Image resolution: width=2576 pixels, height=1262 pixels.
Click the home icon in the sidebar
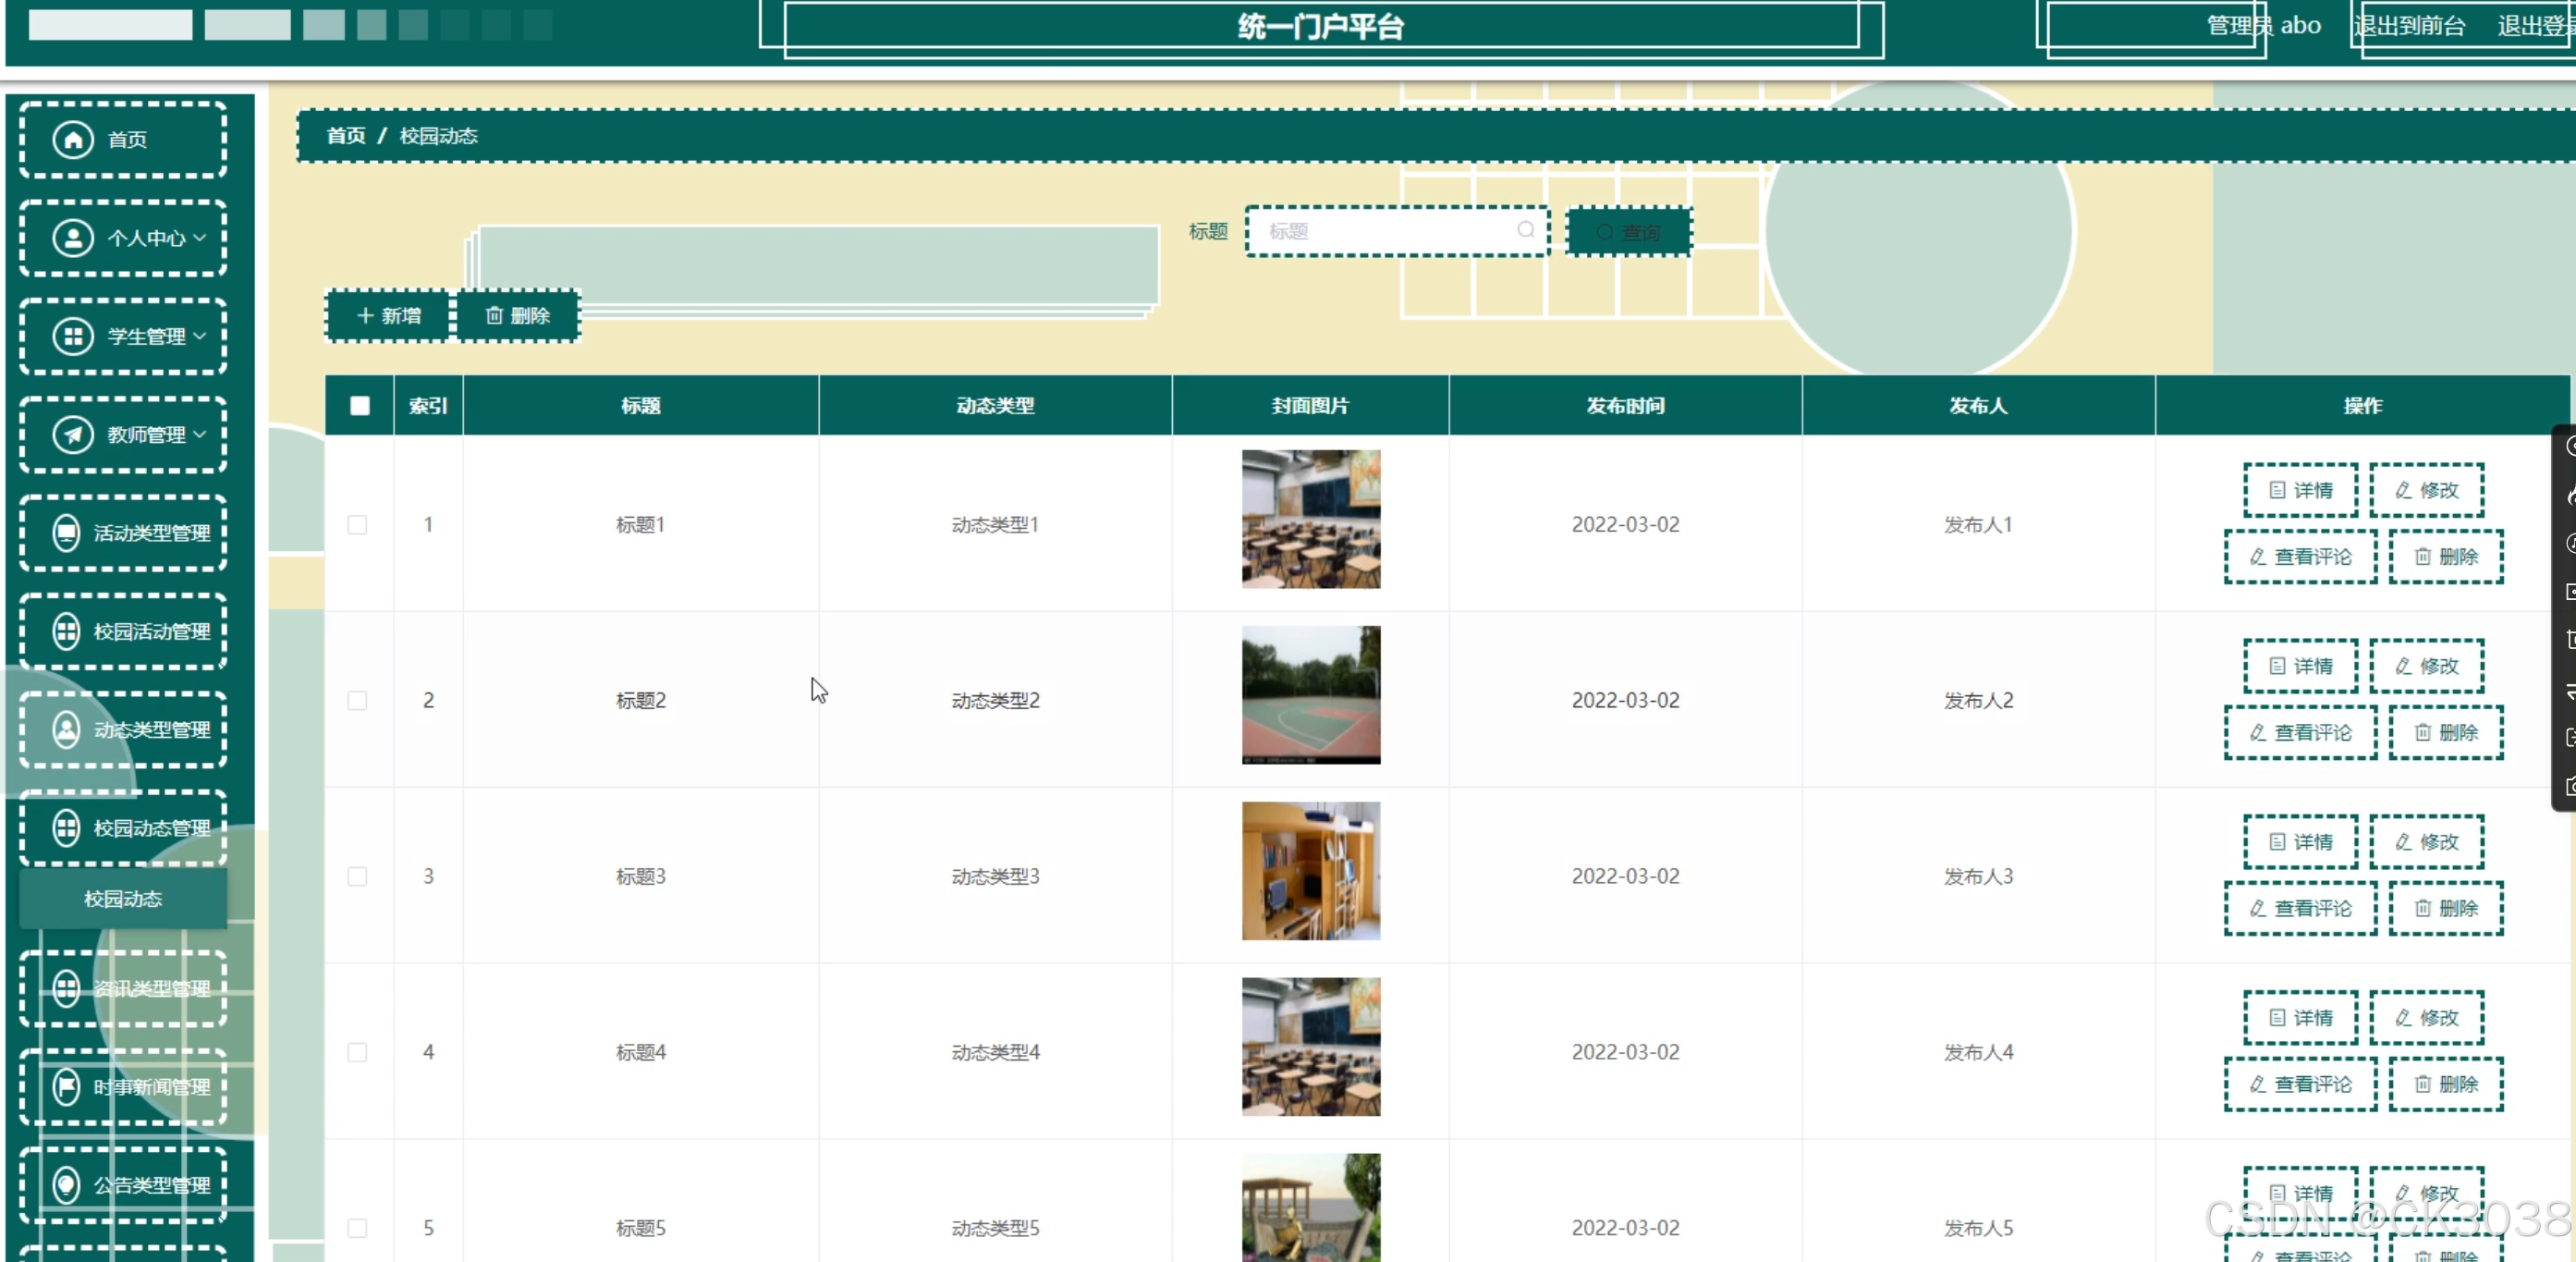tap(73, 139)
